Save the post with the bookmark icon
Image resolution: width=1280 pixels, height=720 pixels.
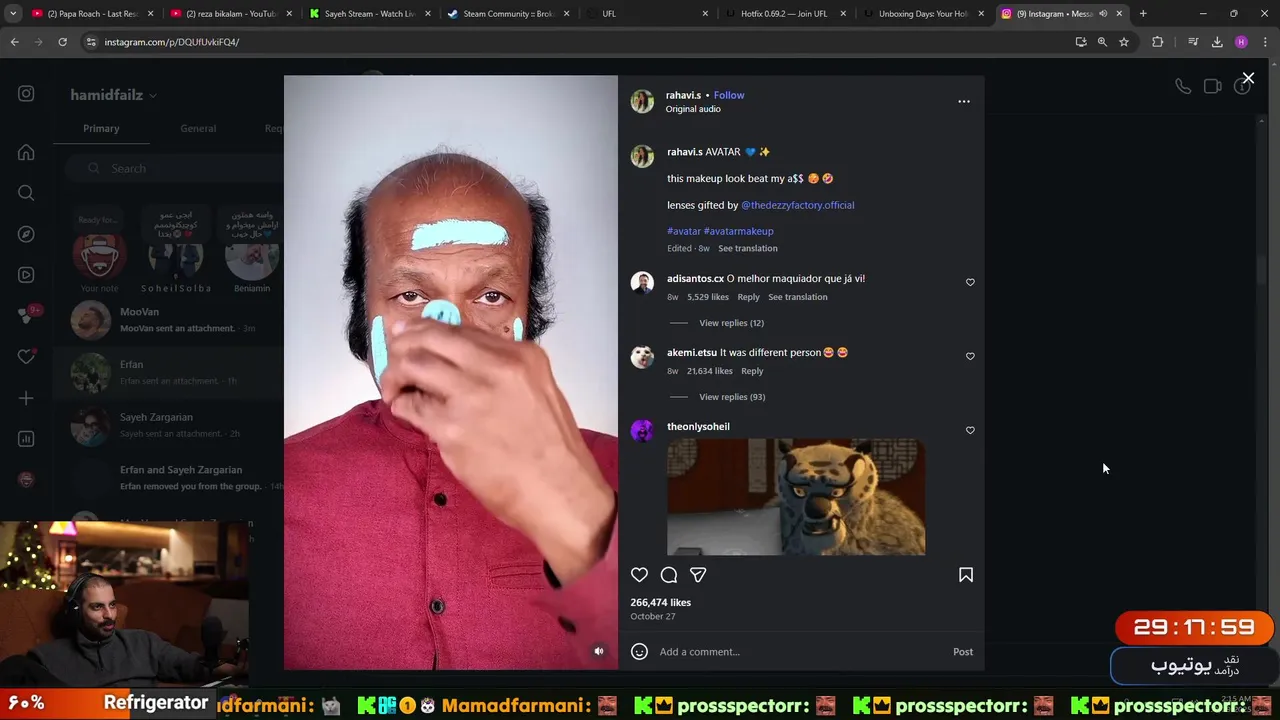tap(966, 575)
